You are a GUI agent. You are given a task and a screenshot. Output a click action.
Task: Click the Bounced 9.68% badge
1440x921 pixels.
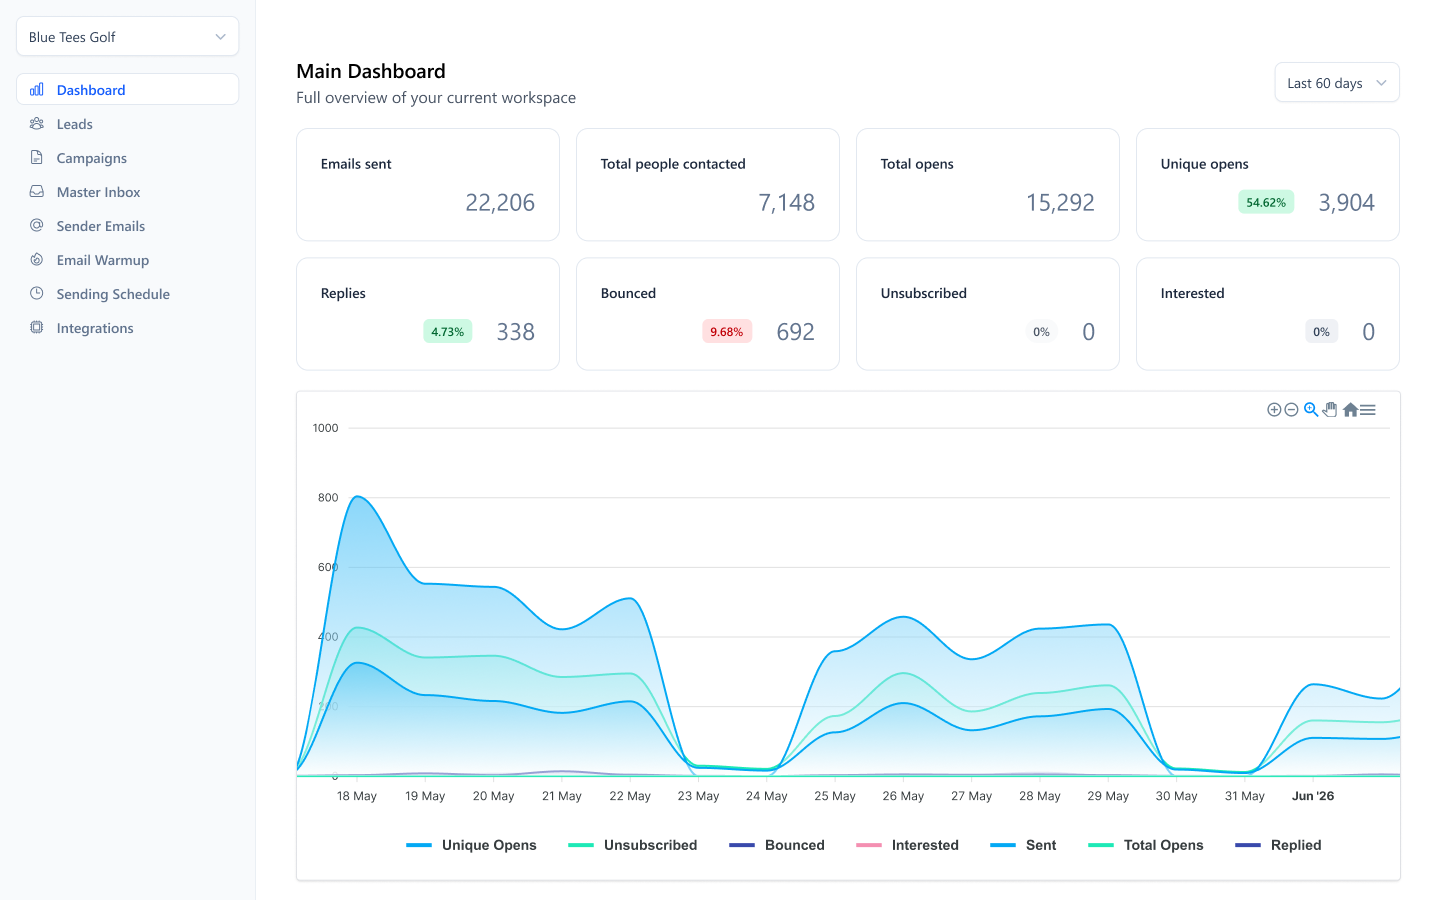[x=727, y=332]
